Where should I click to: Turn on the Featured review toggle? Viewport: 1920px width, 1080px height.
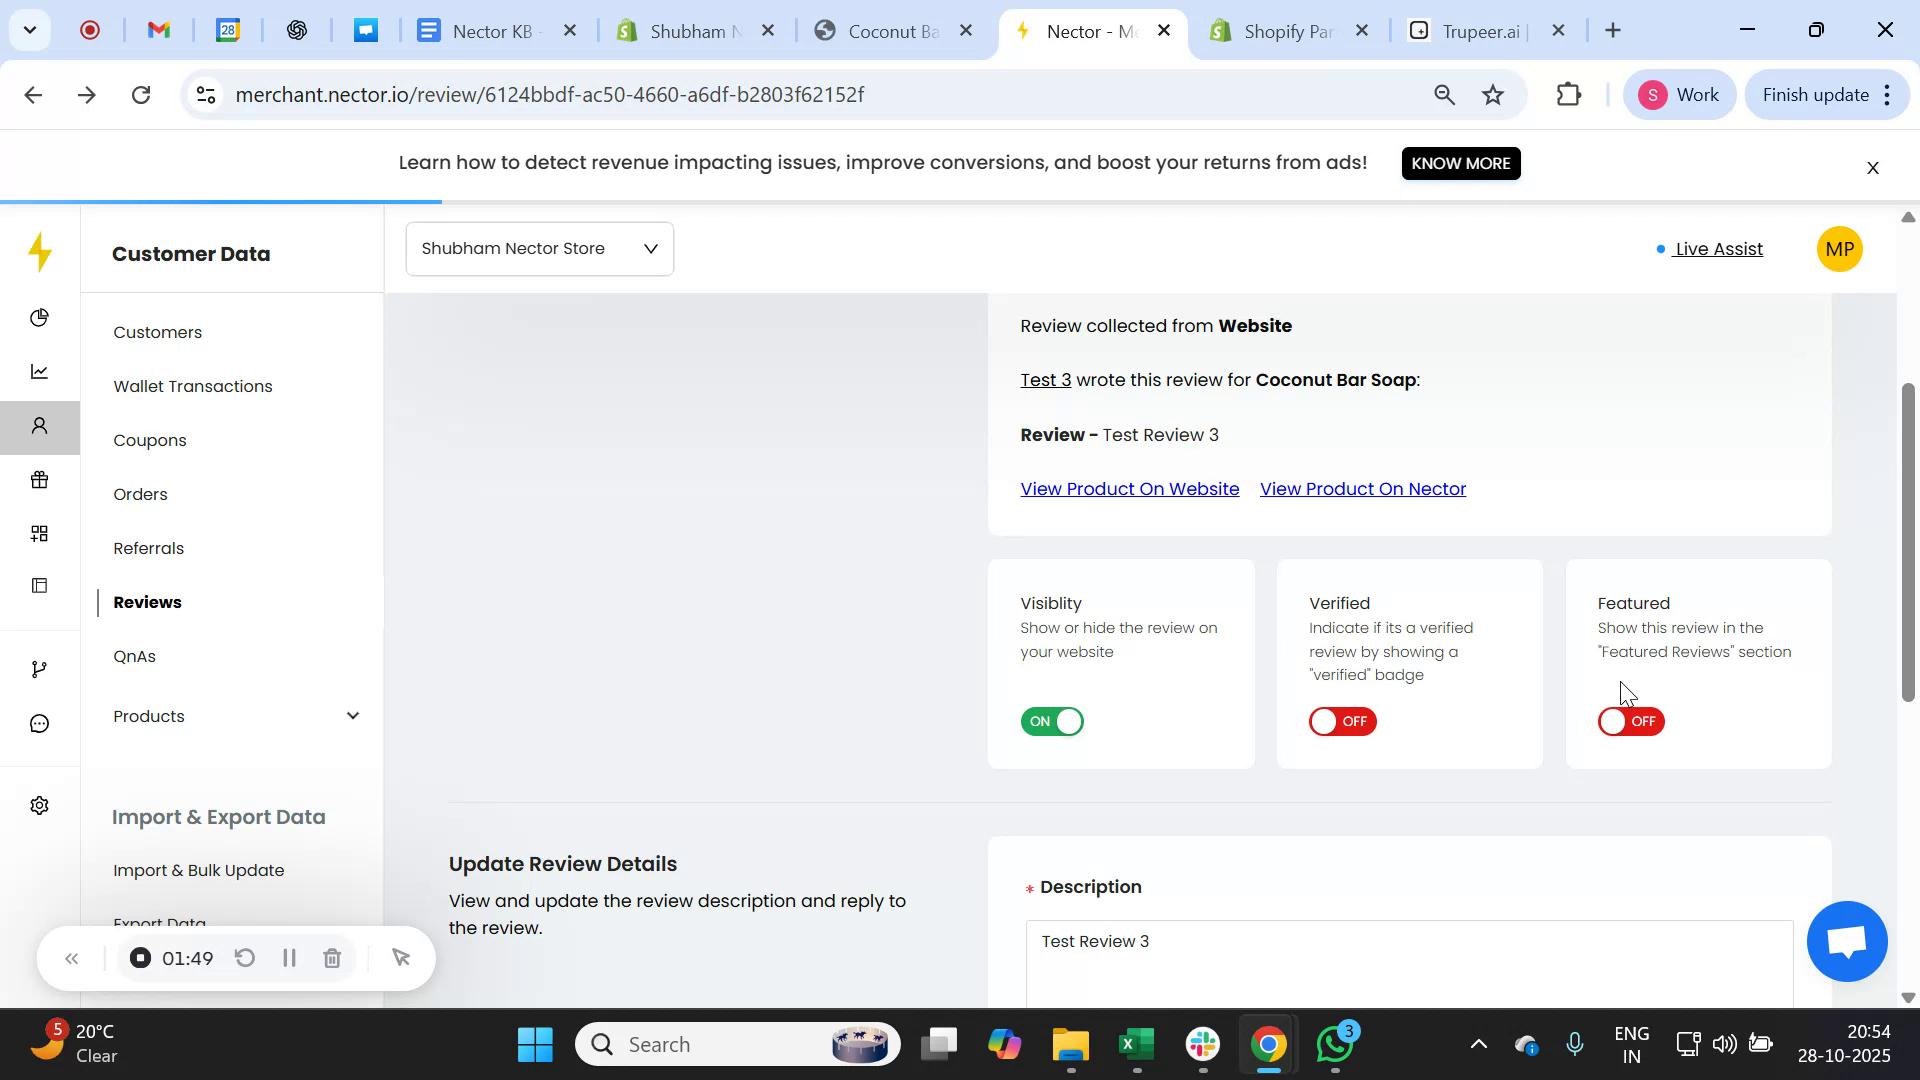(x=1630, y=721)
